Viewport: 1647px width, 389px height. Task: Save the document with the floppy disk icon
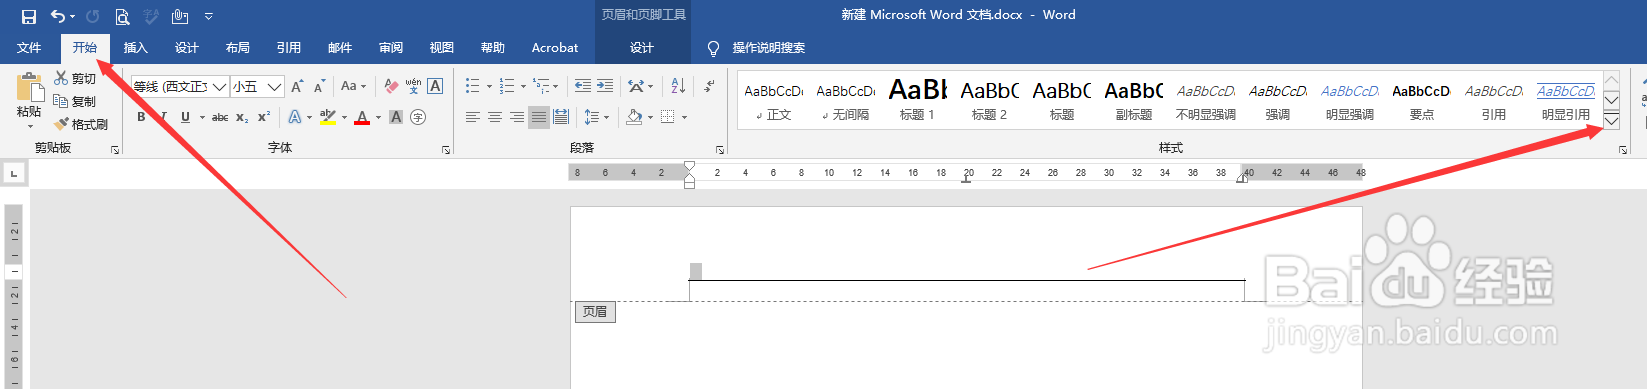[x=28, y=16]
